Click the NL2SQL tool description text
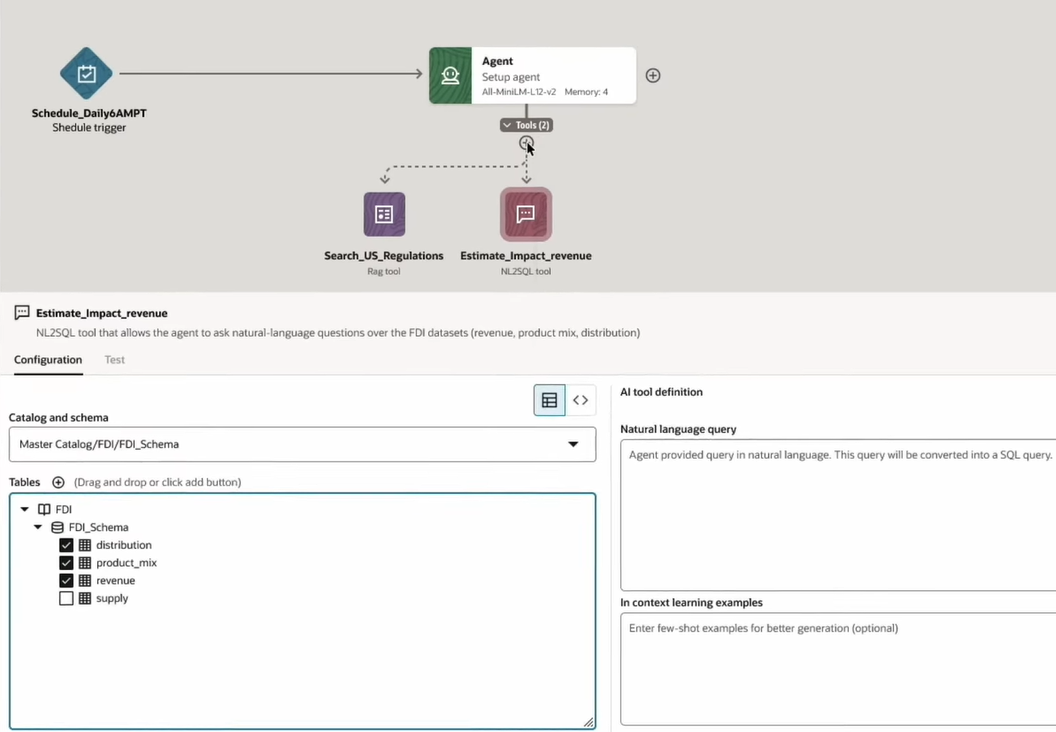 point(338,333)
